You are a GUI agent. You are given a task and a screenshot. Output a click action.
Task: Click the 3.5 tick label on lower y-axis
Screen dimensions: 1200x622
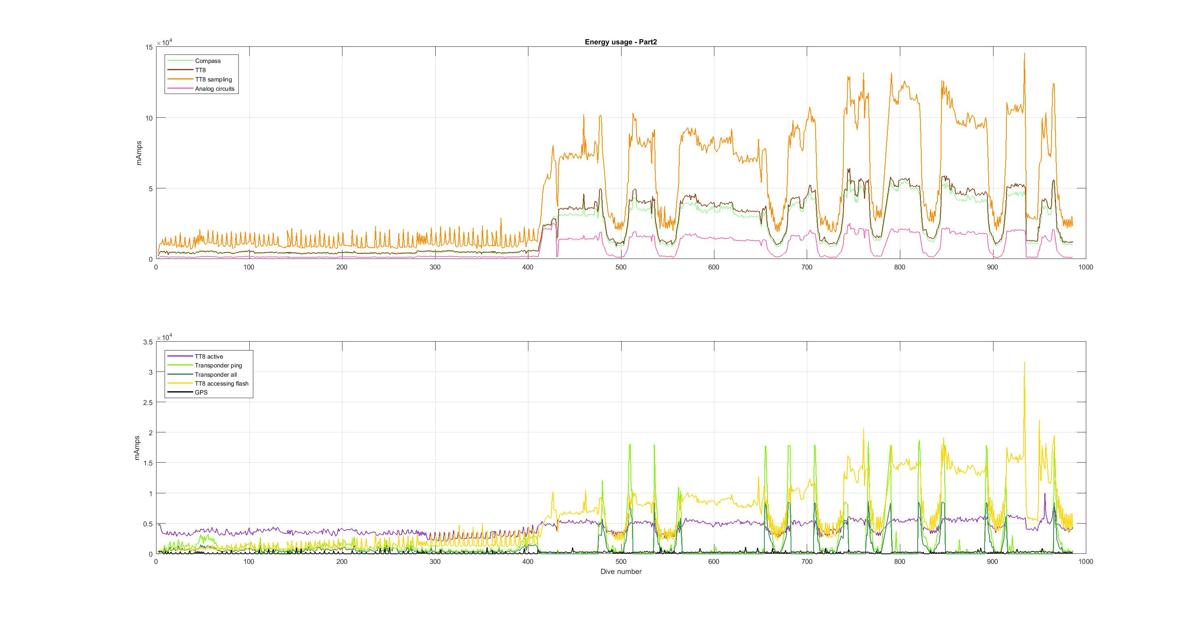(147, 342)
